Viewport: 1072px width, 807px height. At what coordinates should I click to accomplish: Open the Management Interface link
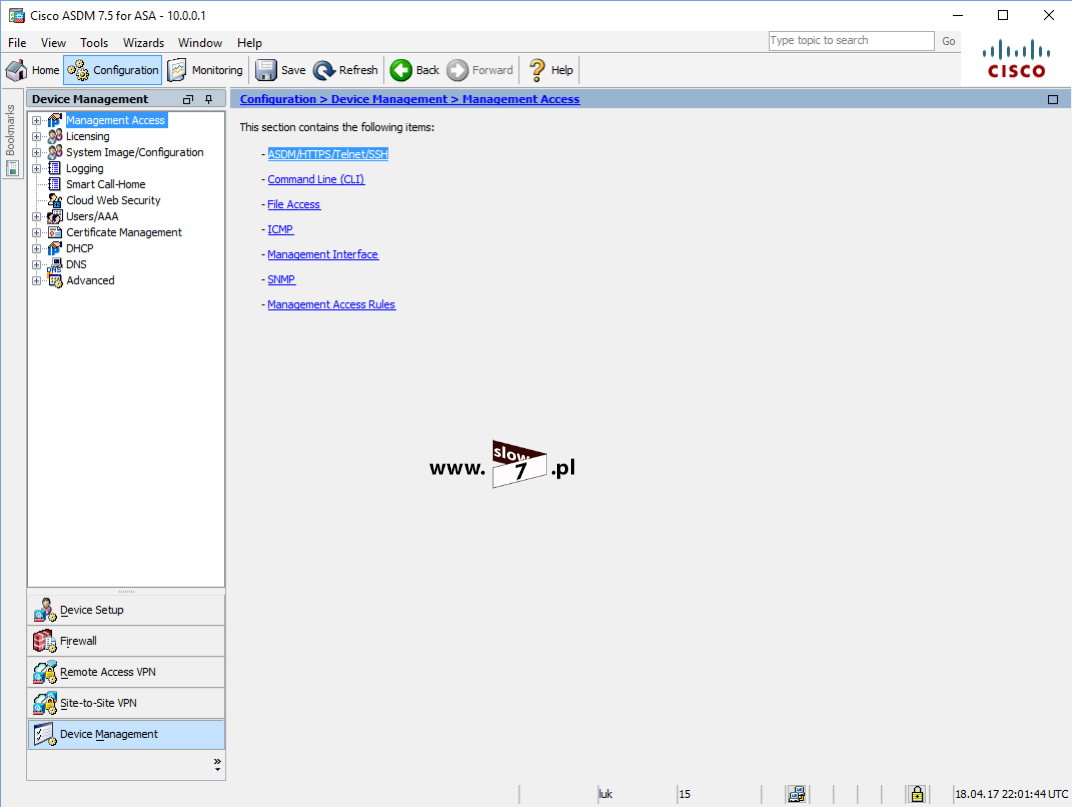pyautogui.click(x=323, y=254)
